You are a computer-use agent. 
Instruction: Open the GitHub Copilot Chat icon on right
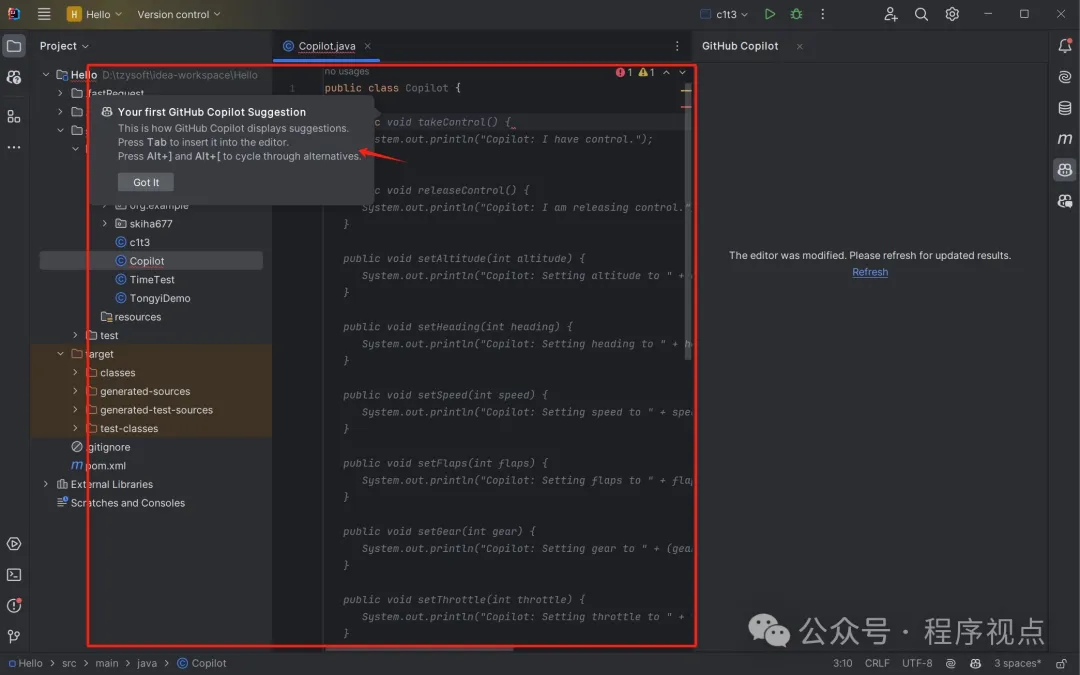(x=1065, y=200)
